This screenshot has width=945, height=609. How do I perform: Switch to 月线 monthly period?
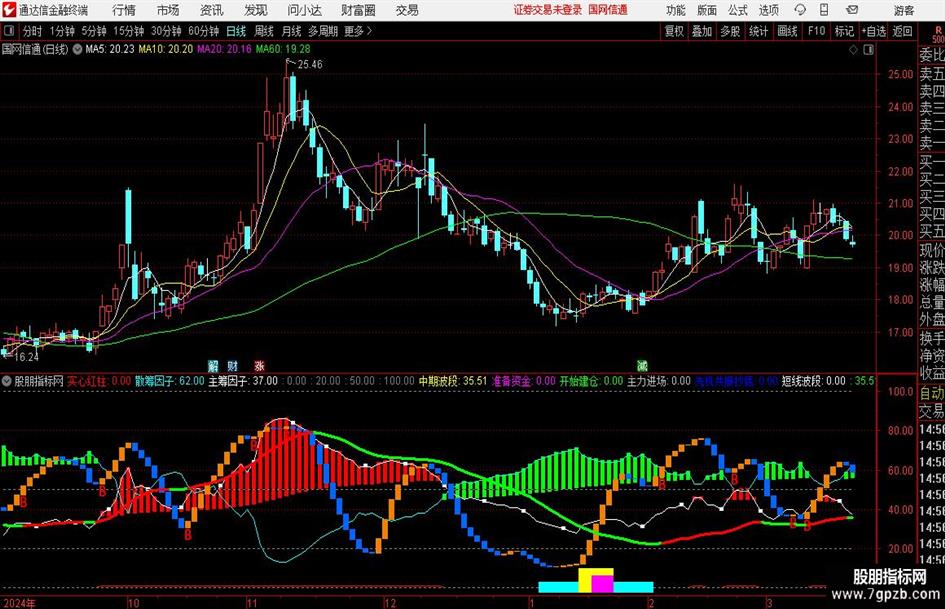[291, 31]
